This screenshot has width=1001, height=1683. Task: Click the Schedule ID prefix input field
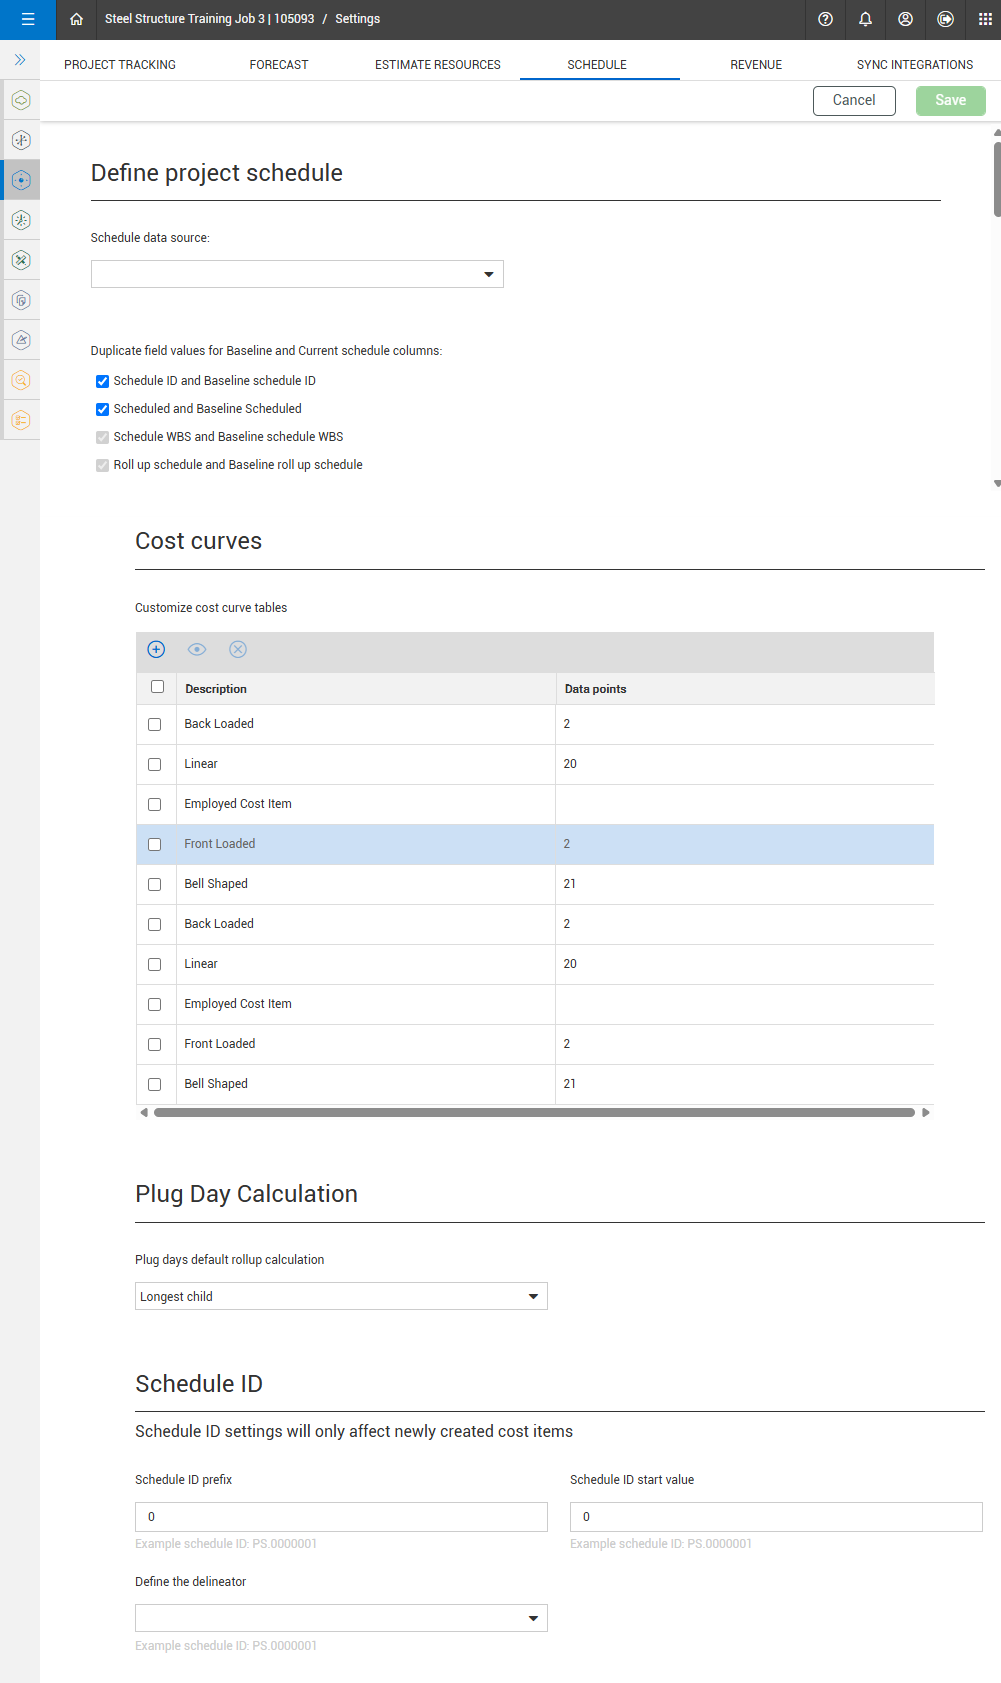pos(341,1516)
